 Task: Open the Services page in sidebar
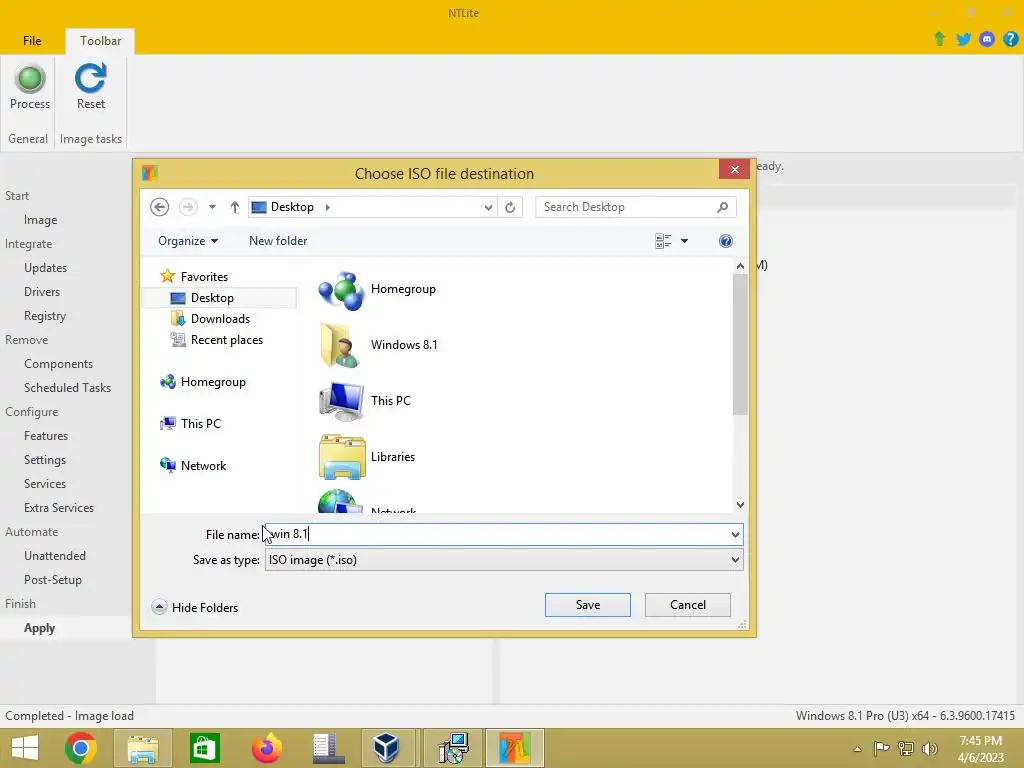44,484
